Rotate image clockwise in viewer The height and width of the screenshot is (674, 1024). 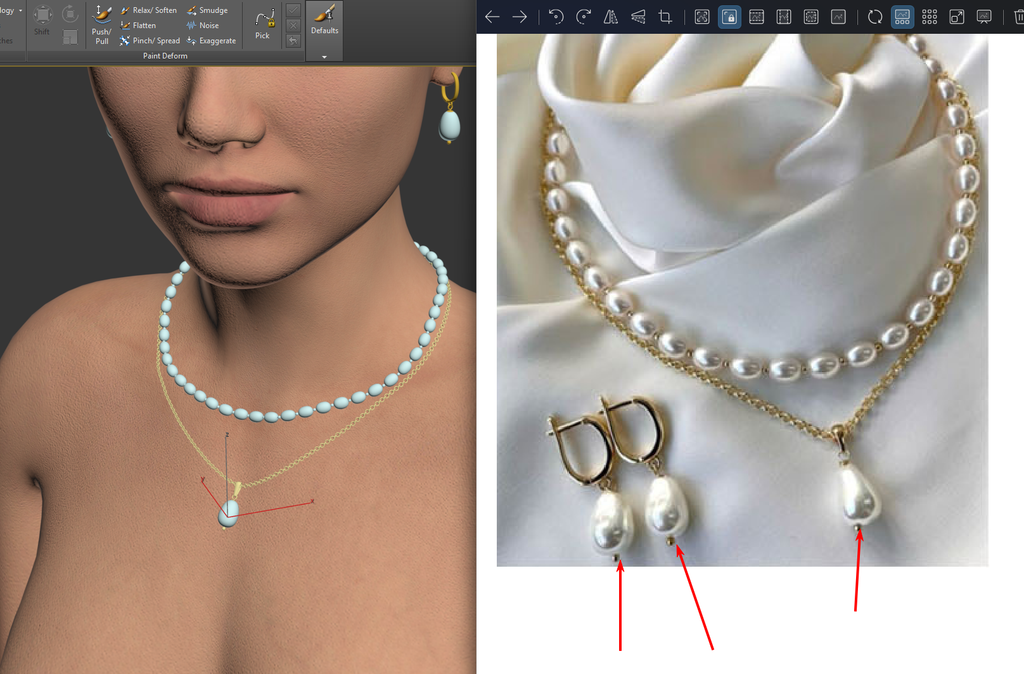pyautogui.click(x=583, y=16)
